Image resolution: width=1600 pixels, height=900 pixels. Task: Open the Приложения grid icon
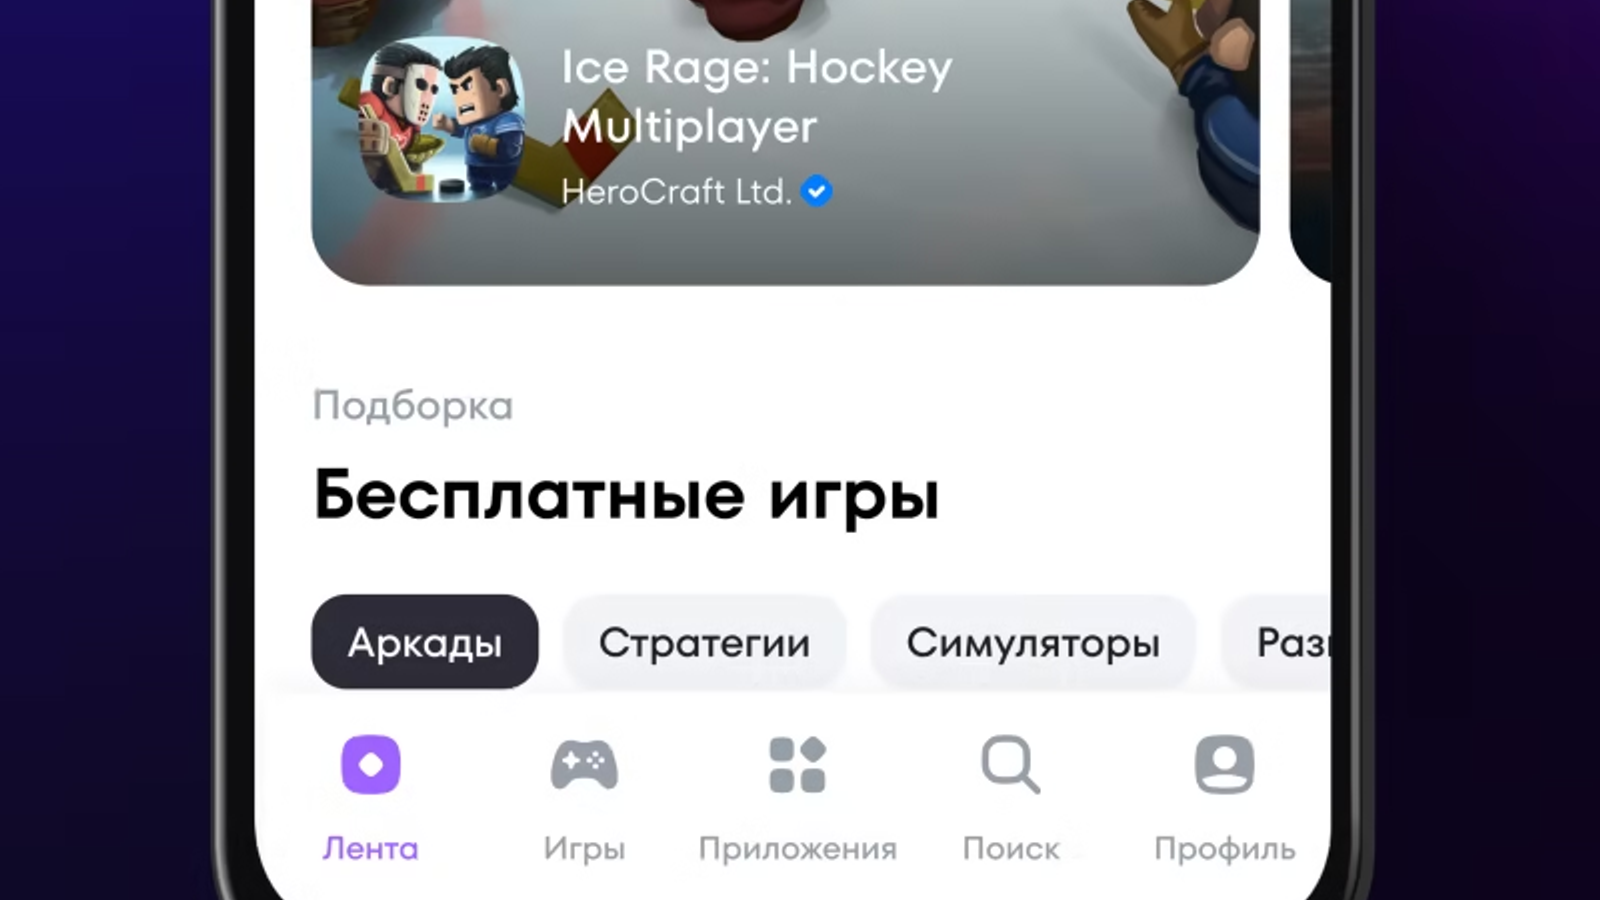[797, 765]
